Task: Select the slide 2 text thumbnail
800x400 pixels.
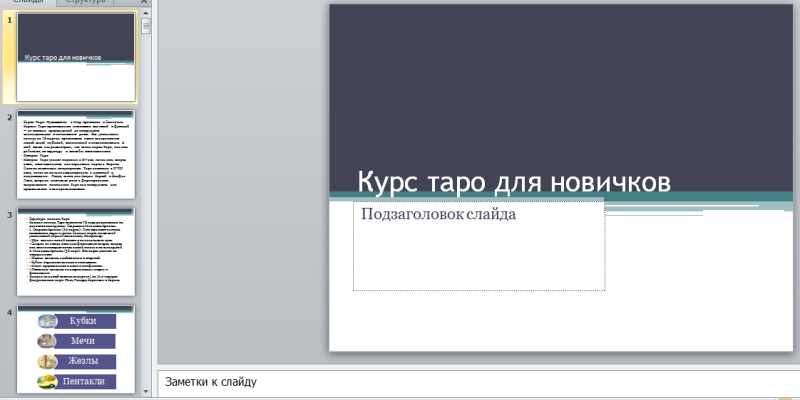Action: [x=76, y=153]
